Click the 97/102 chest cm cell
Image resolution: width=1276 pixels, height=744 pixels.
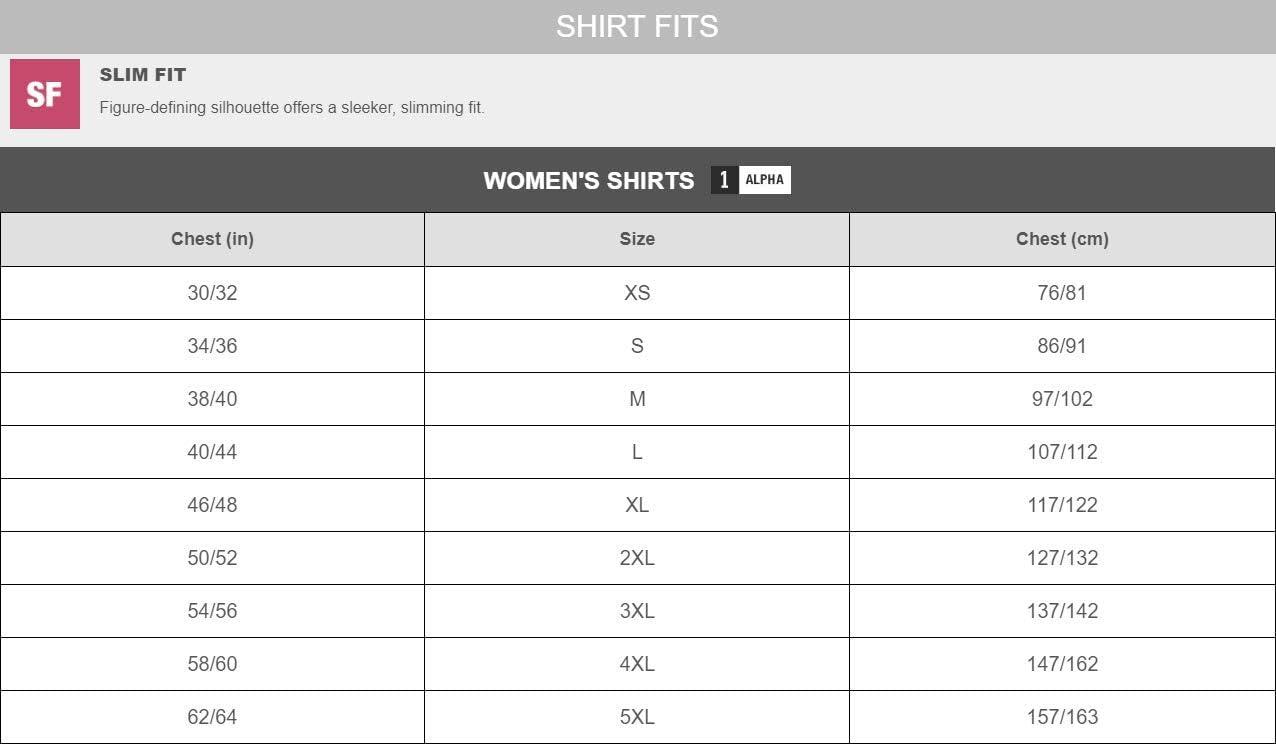pyautogui.click(x=1062, y=399)
